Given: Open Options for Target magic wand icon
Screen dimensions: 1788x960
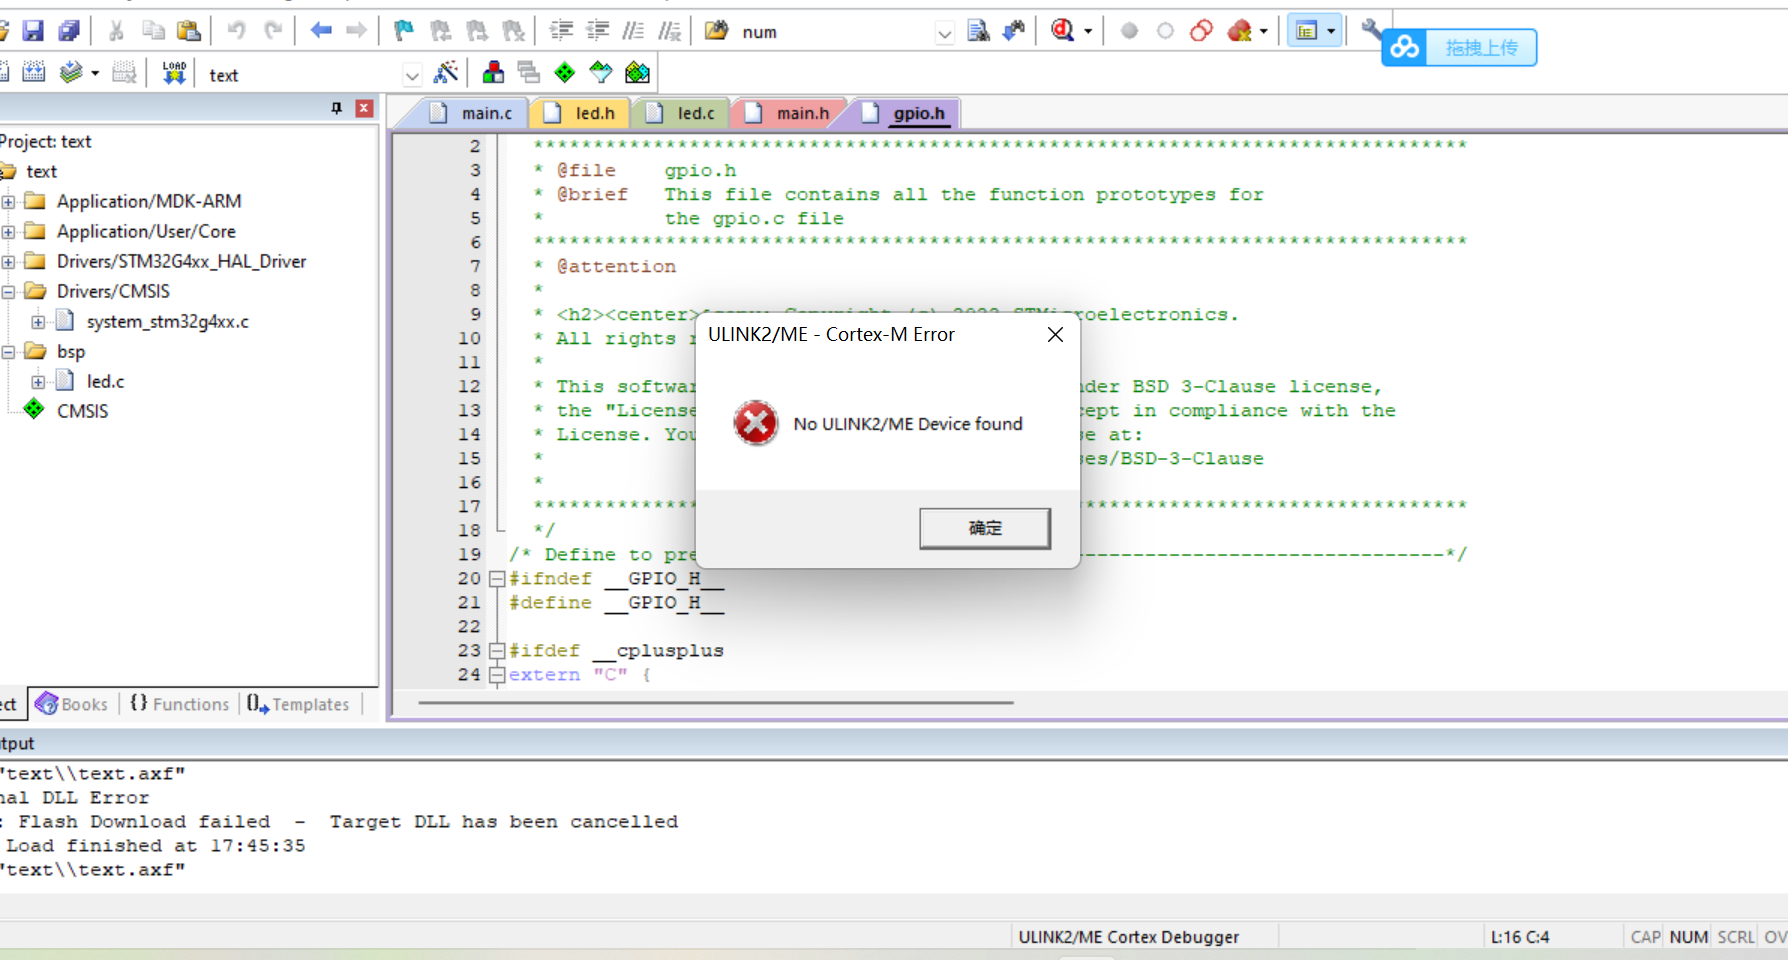Looking at the screenshot, I should click(x=446, y=72).
